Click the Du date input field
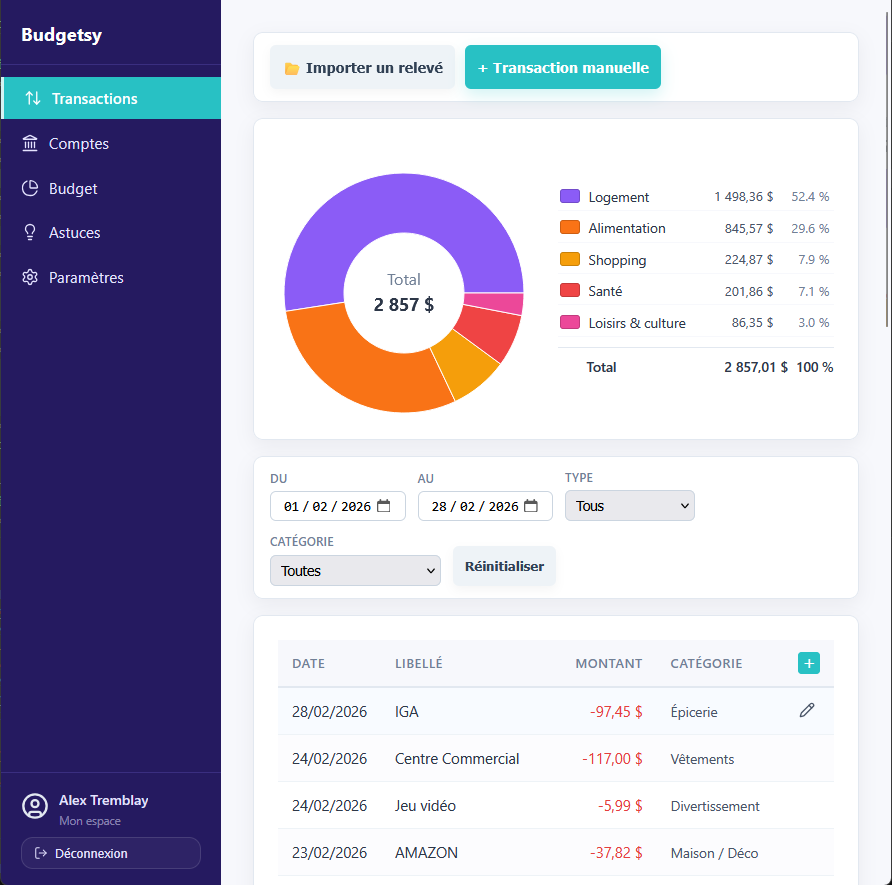The image size is (892, 885). [x=330, y=505]
